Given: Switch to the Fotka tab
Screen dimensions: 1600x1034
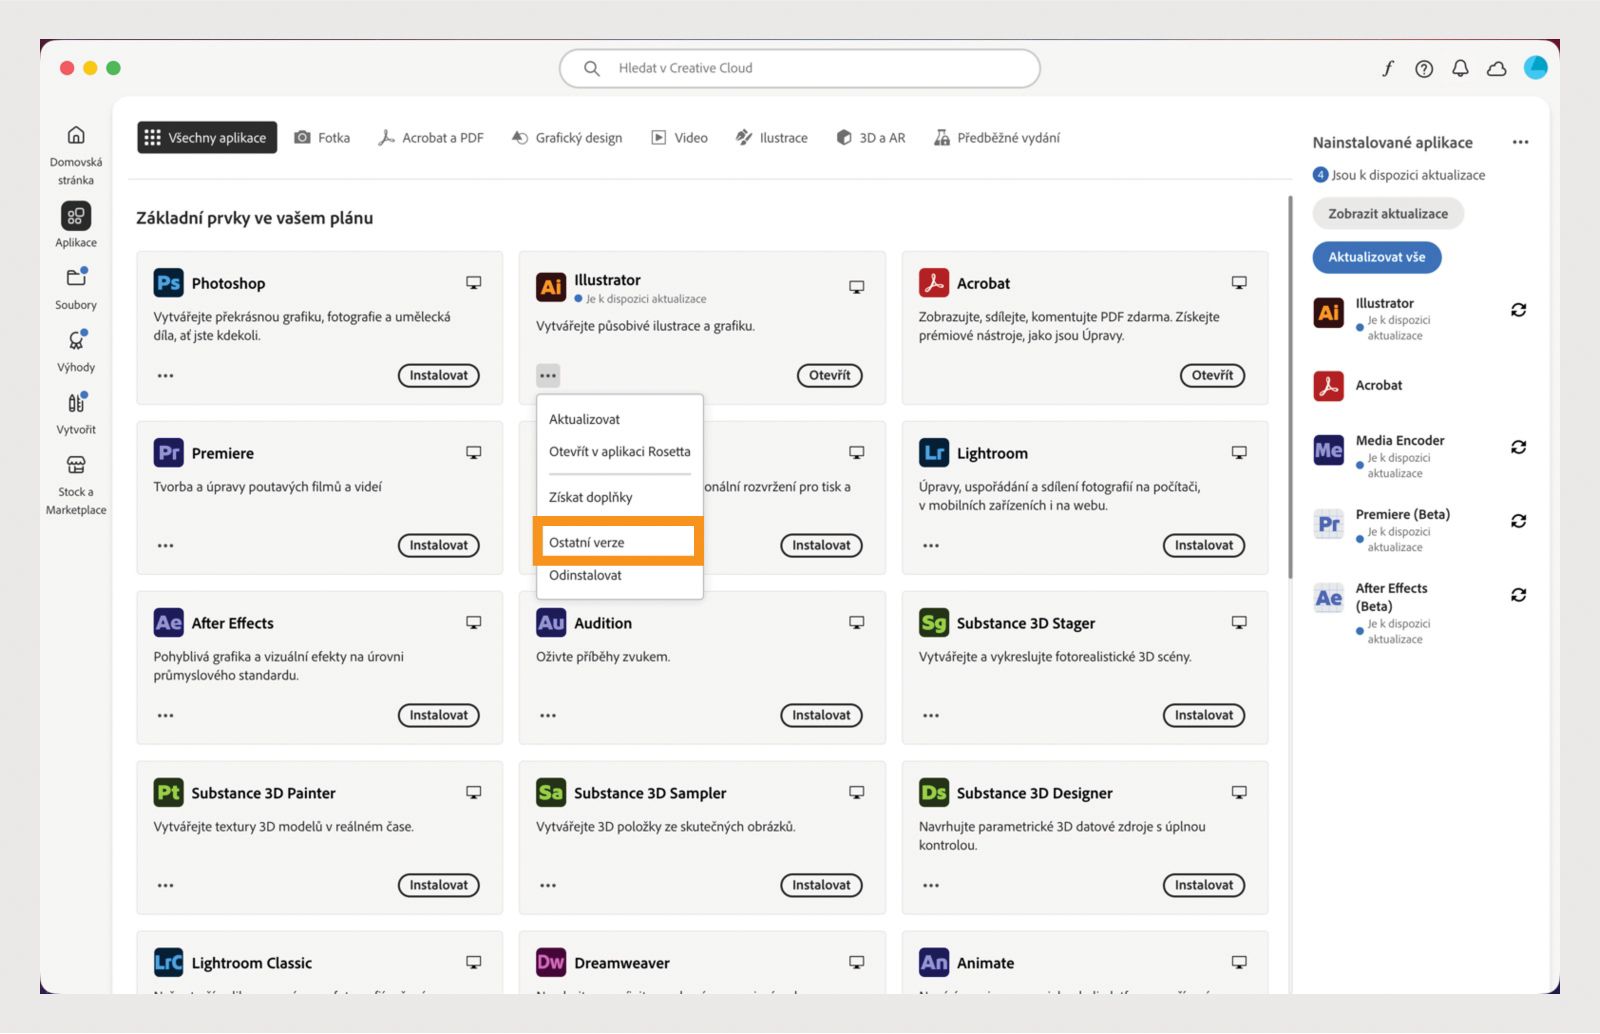Looking at the screenshot, I should pyautogui.click(x=322, y=138).
